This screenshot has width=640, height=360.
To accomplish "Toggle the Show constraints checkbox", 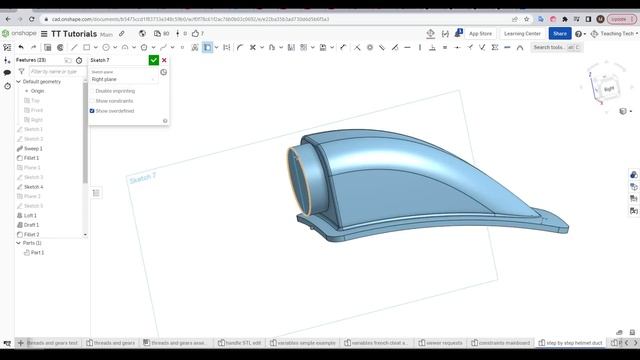I will click(92, 101).
